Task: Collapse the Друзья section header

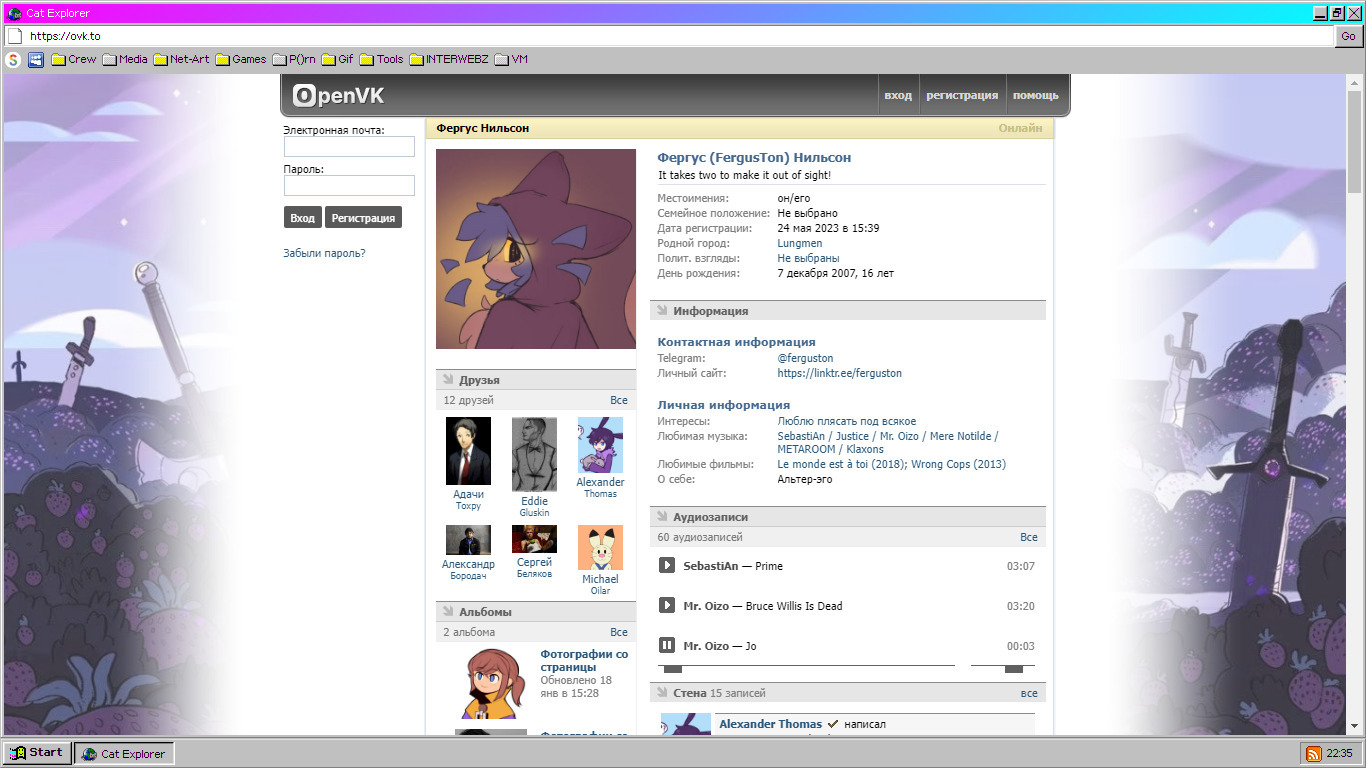Action: click(536, 380)
